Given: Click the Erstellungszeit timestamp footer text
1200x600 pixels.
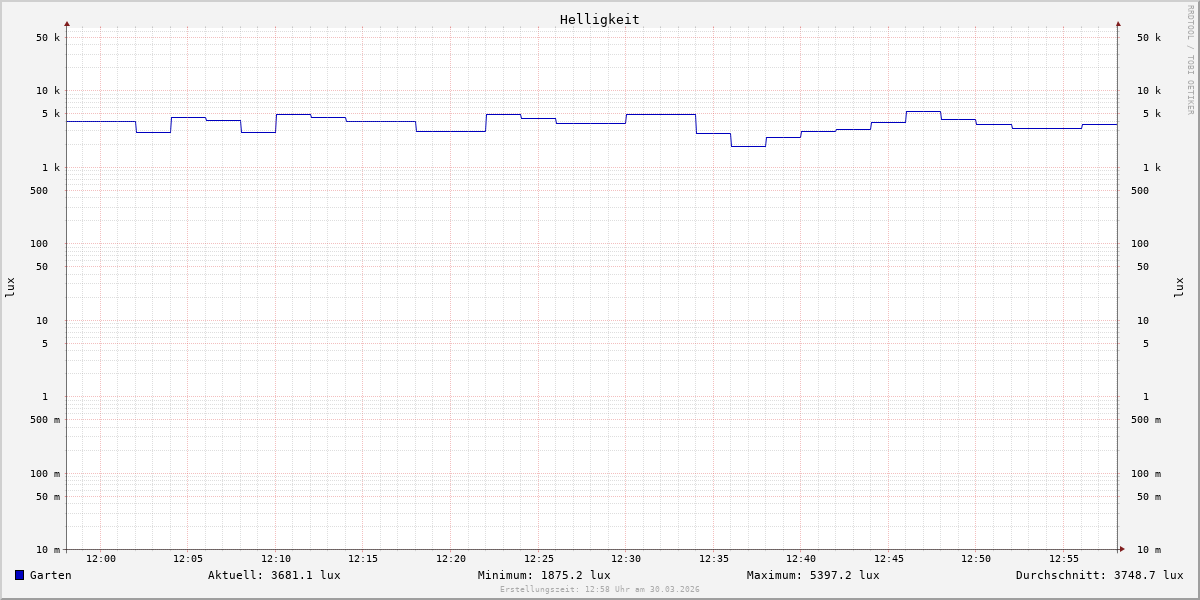Looking at the screenshot, I should (x=600, y=590).
